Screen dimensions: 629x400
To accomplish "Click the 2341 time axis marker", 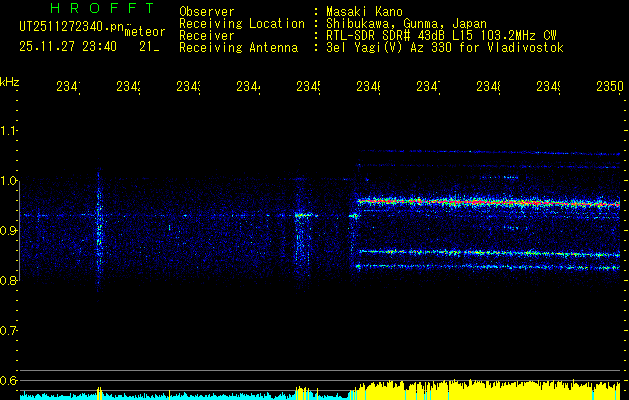I will [68, 87].
